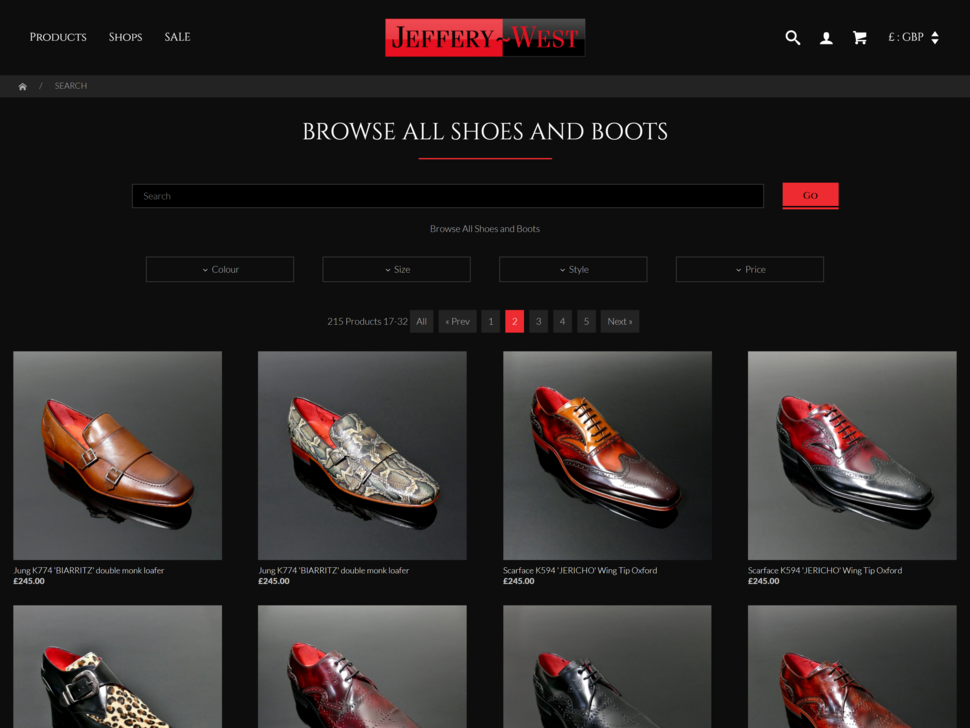Go to the Next page
970x728 pixels.
(620, 321)
